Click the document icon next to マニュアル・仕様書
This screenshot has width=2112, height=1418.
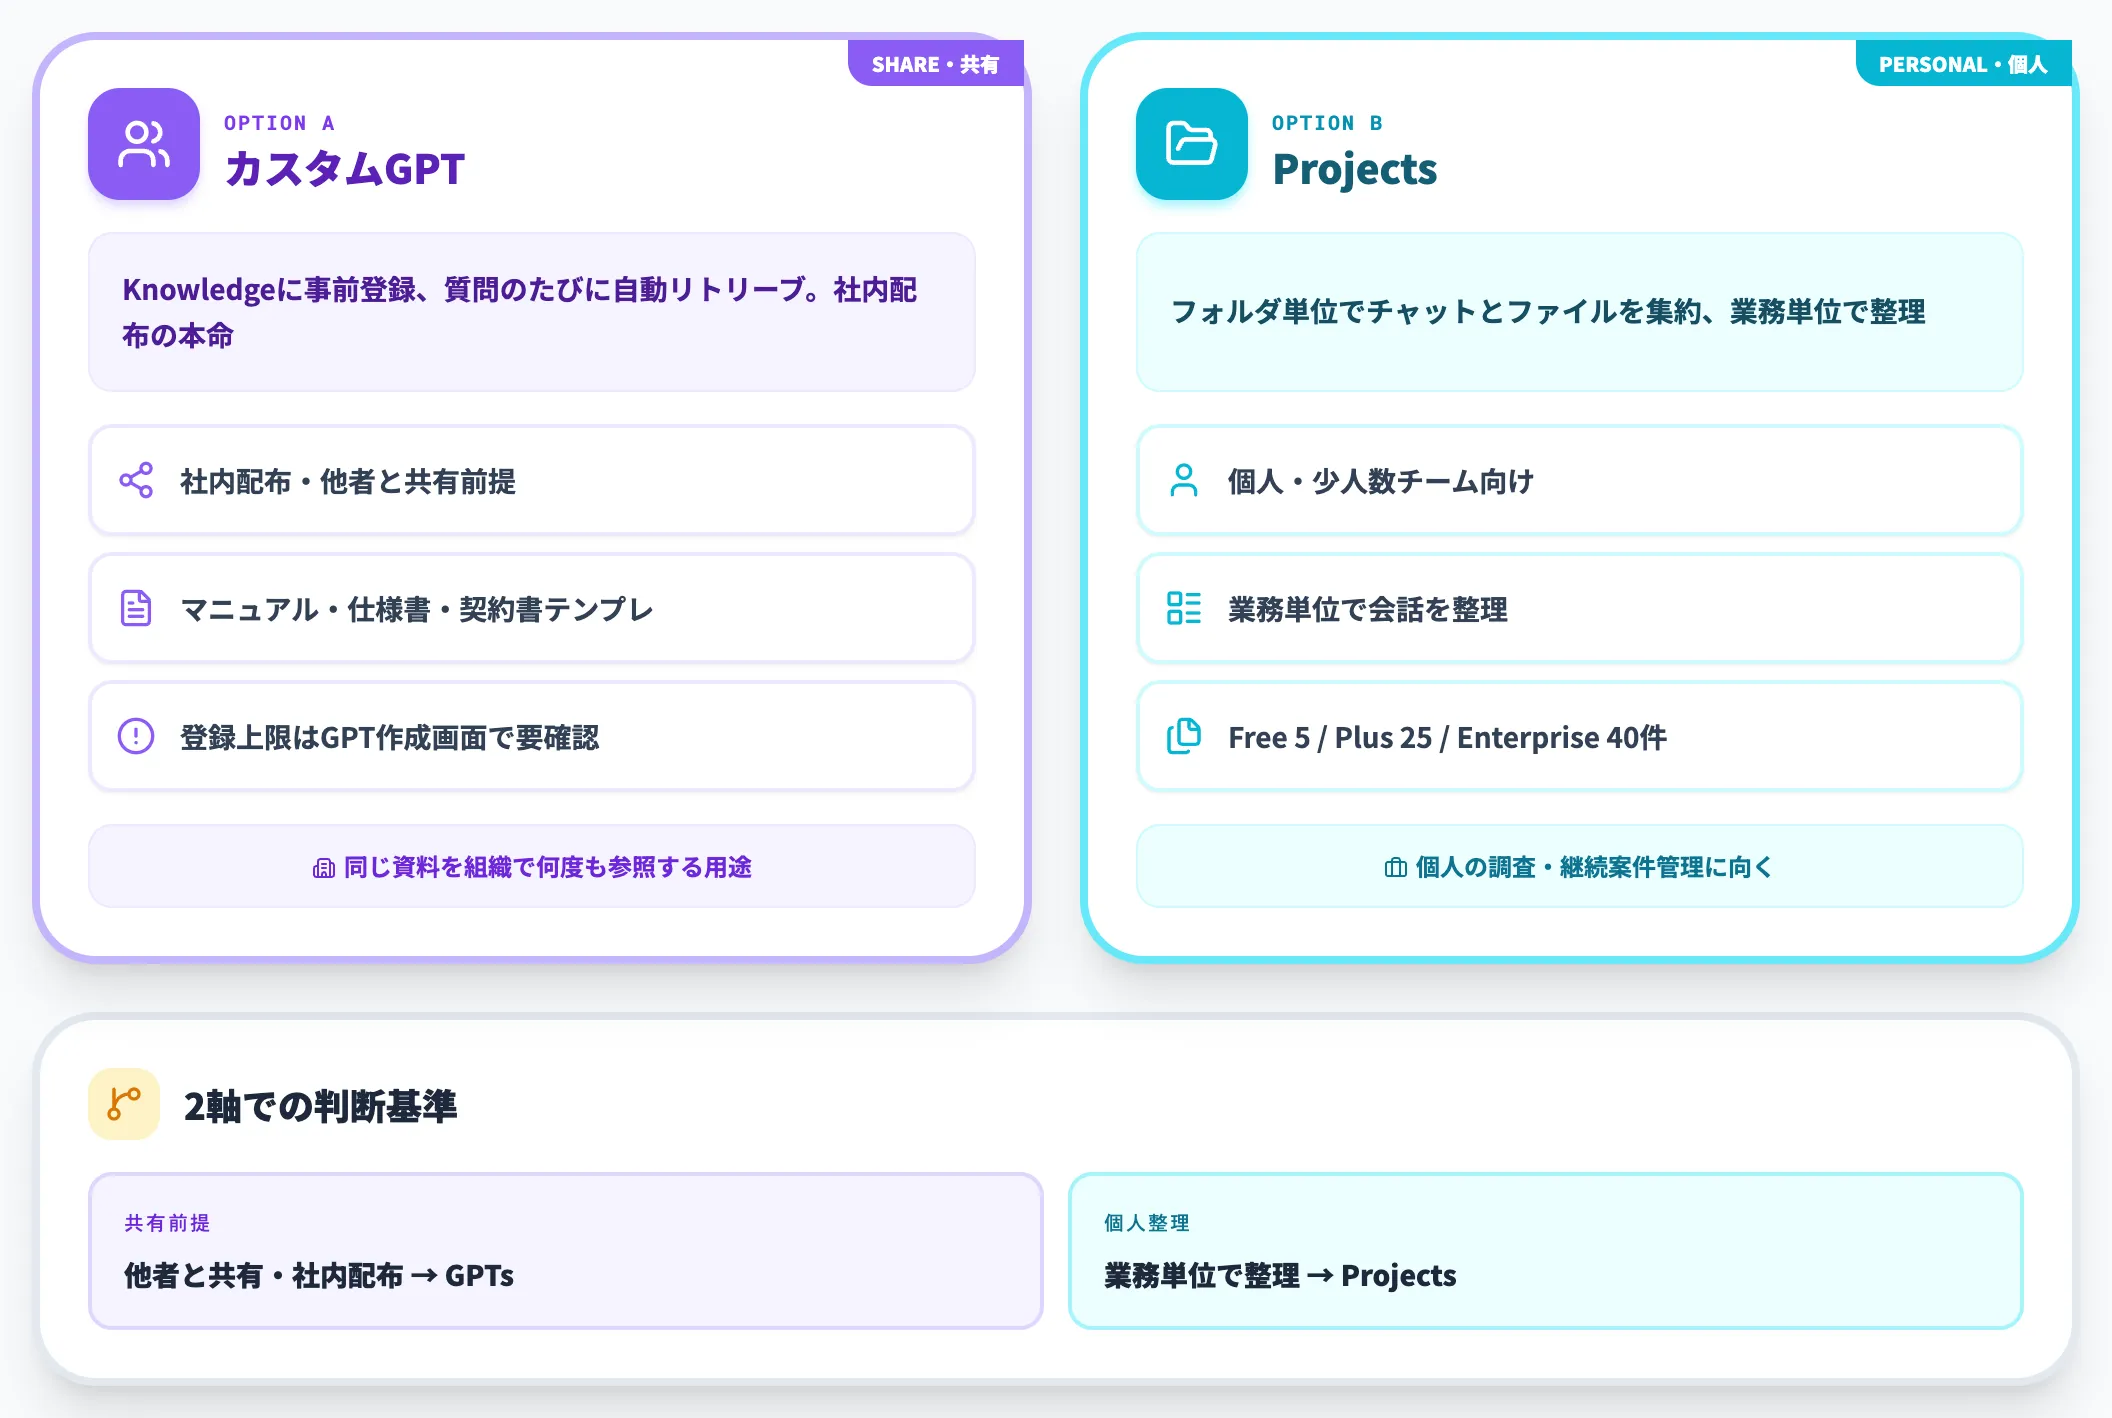(x=136, y=608)
